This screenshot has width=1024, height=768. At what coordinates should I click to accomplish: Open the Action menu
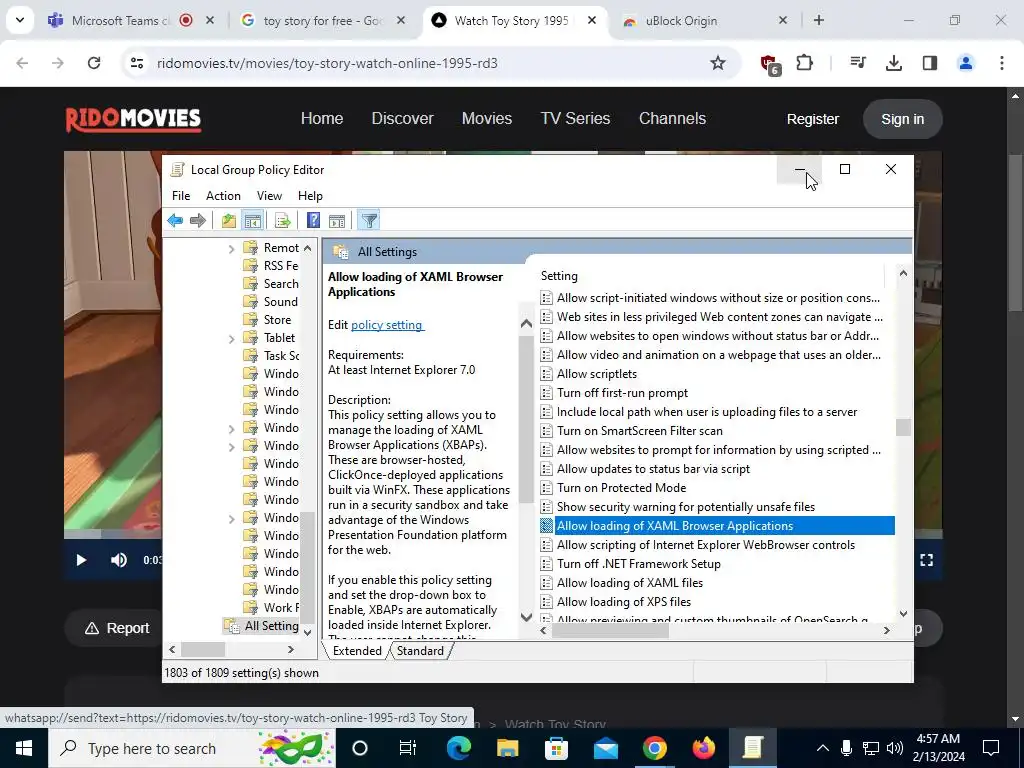click(x=223, y=196)
